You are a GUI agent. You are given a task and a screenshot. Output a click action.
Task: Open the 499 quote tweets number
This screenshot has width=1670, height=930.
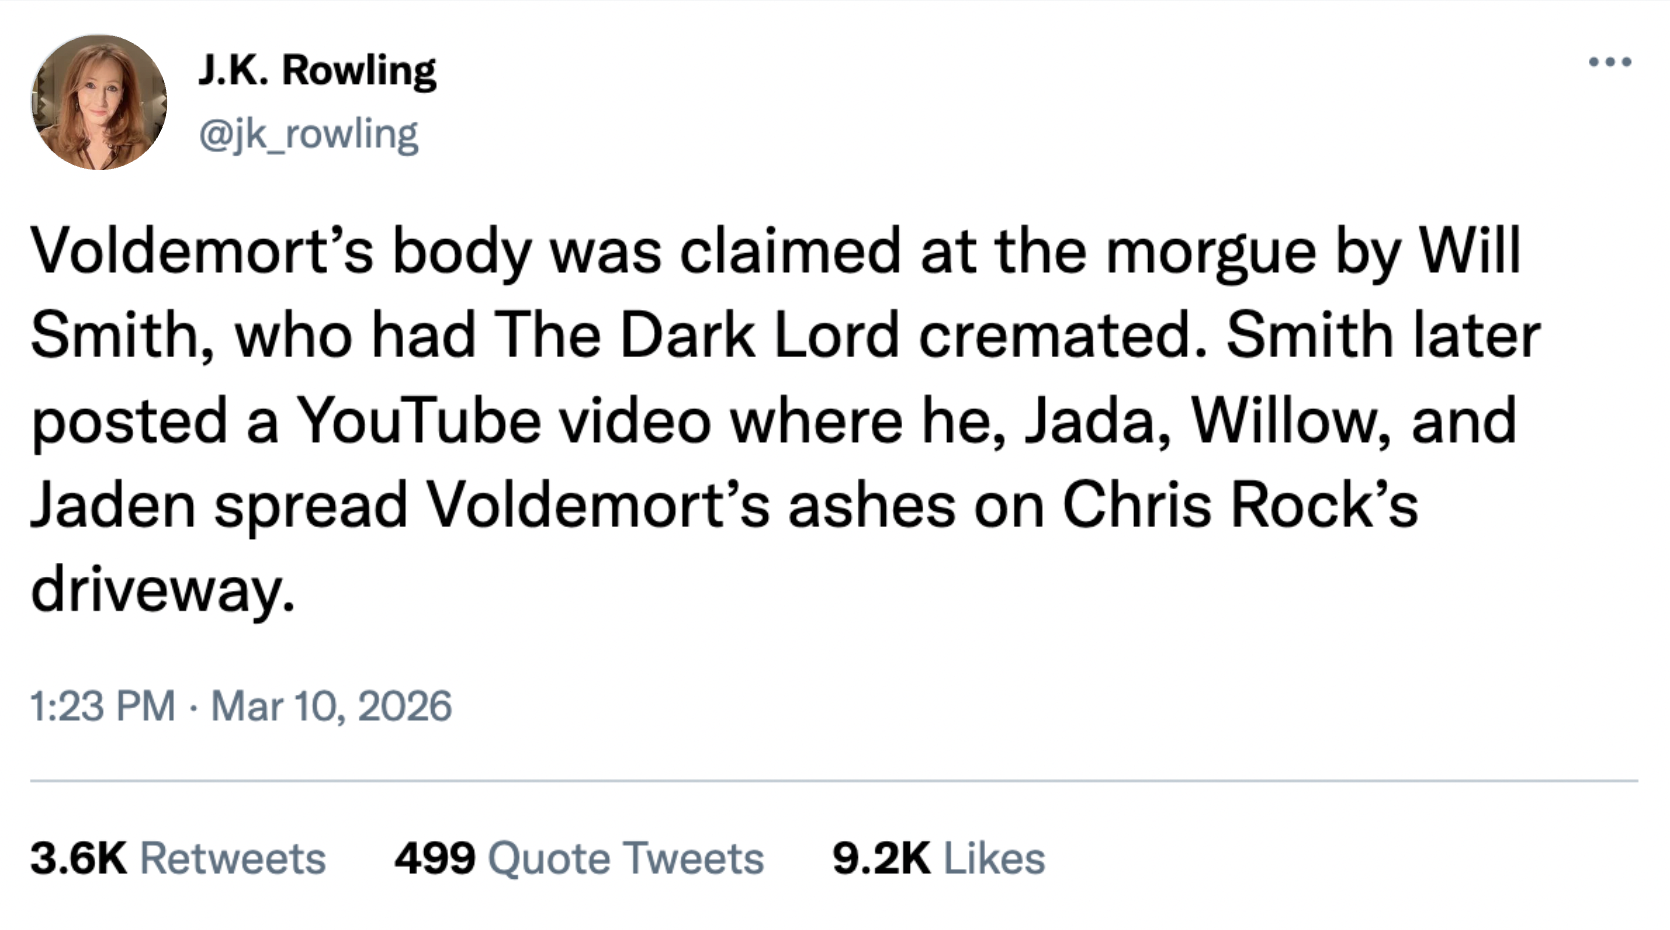click(x=434, y=858)
